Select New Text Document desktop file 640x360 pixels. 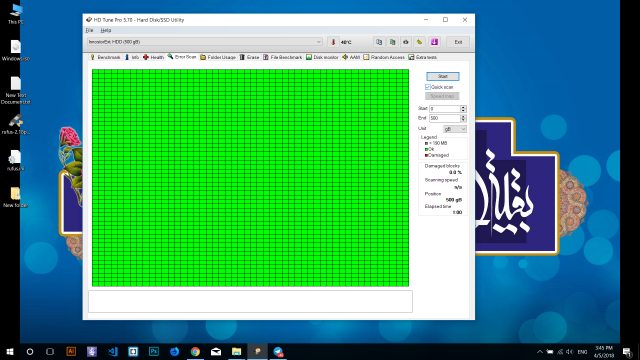(16, 90)
